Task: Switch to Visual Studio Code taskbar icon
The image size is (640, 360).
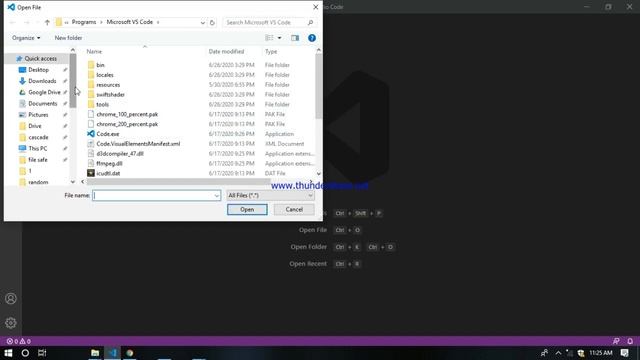Action: click(113, 353)
